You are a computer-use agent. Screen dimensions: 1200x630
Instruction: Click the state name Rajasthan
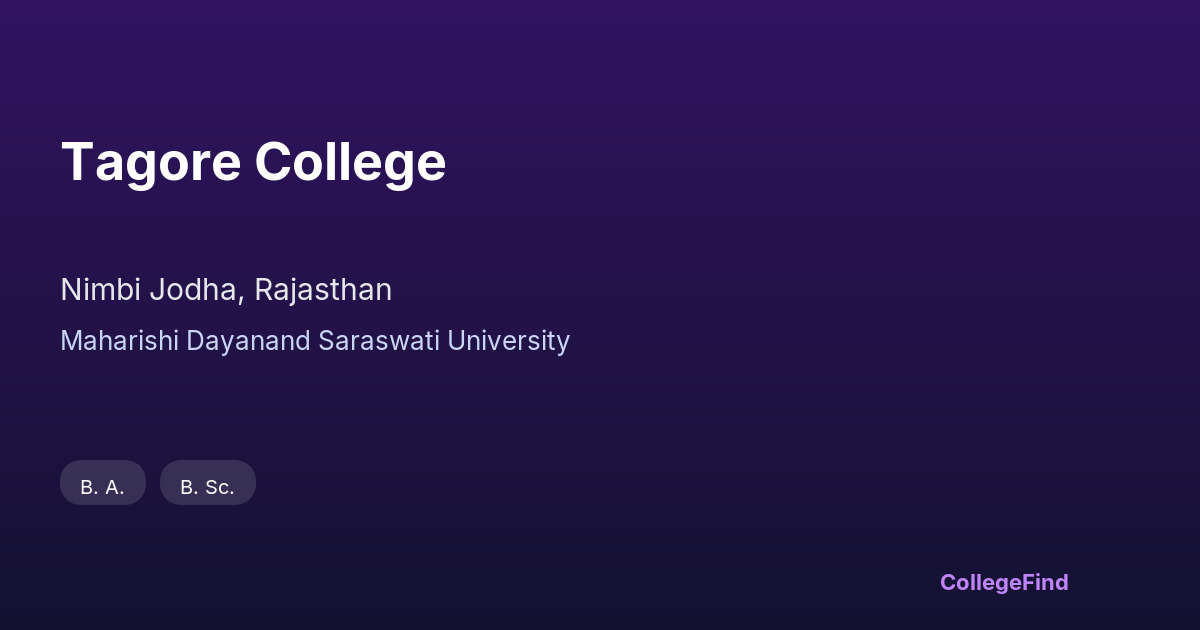(323, 290)
